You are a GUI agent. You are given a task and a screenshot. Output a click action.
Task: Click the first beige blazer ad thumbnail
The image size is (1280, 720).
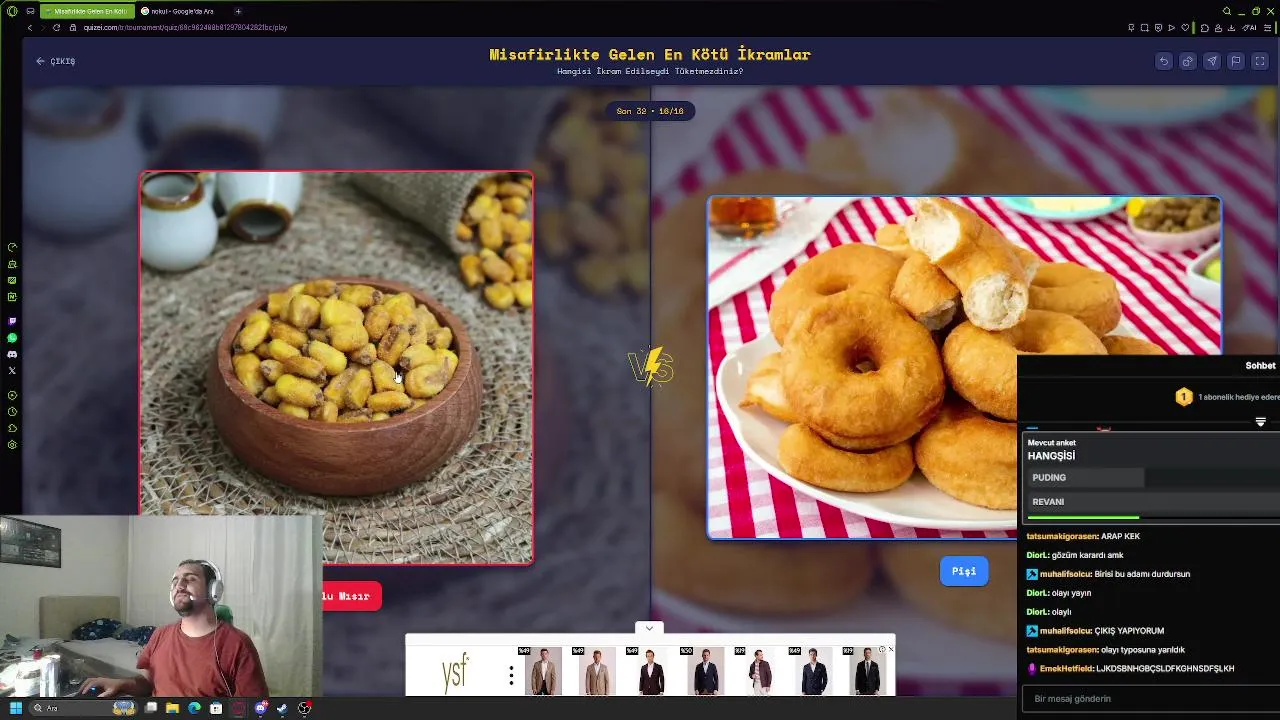click(544, 671)
